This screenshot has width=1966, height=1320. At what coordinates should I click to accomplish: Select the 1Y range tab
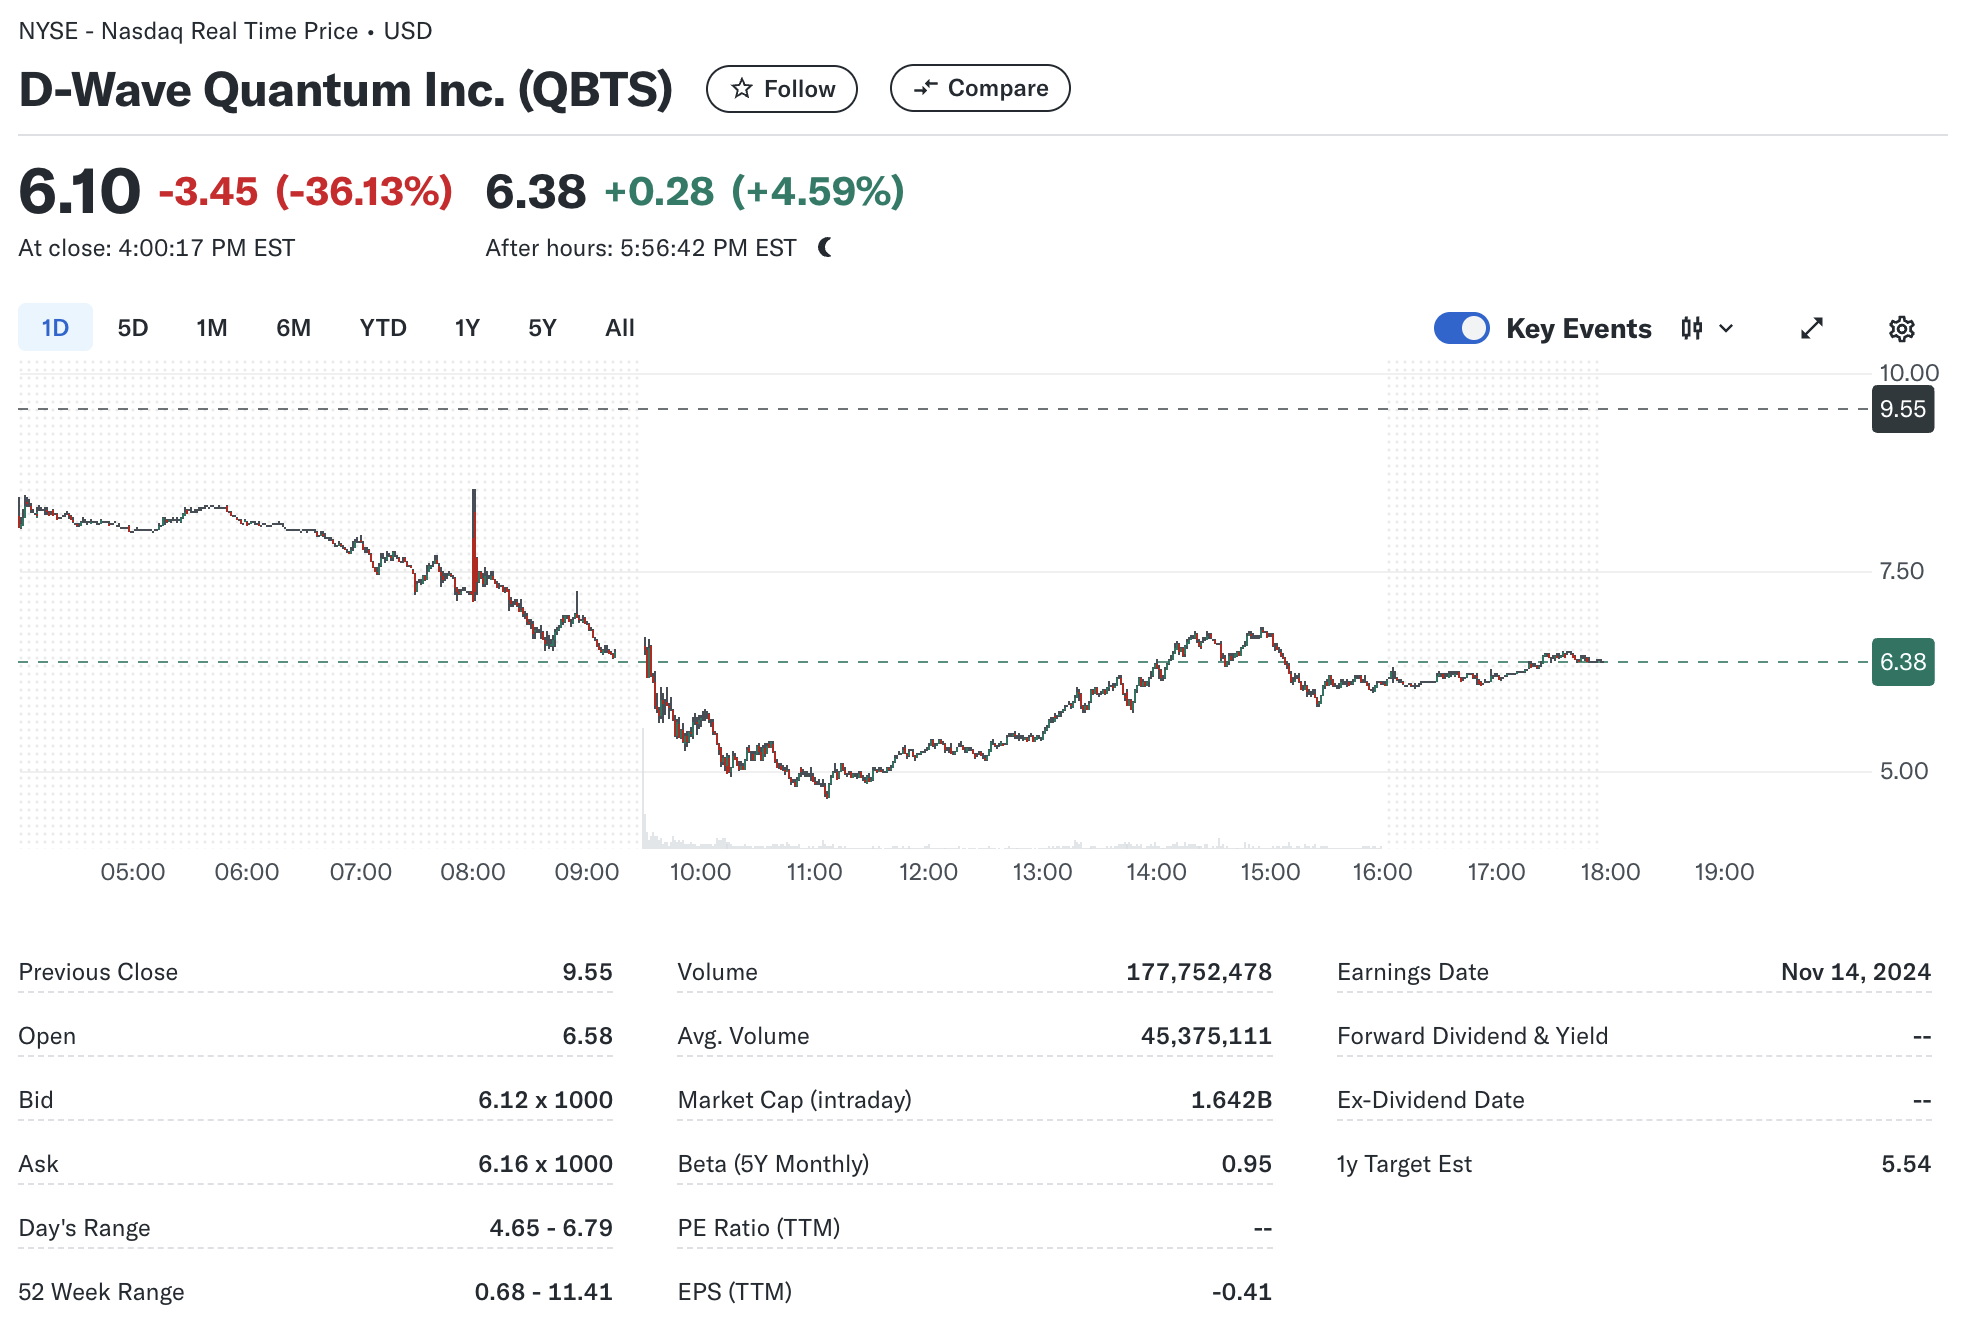(467, 328)
